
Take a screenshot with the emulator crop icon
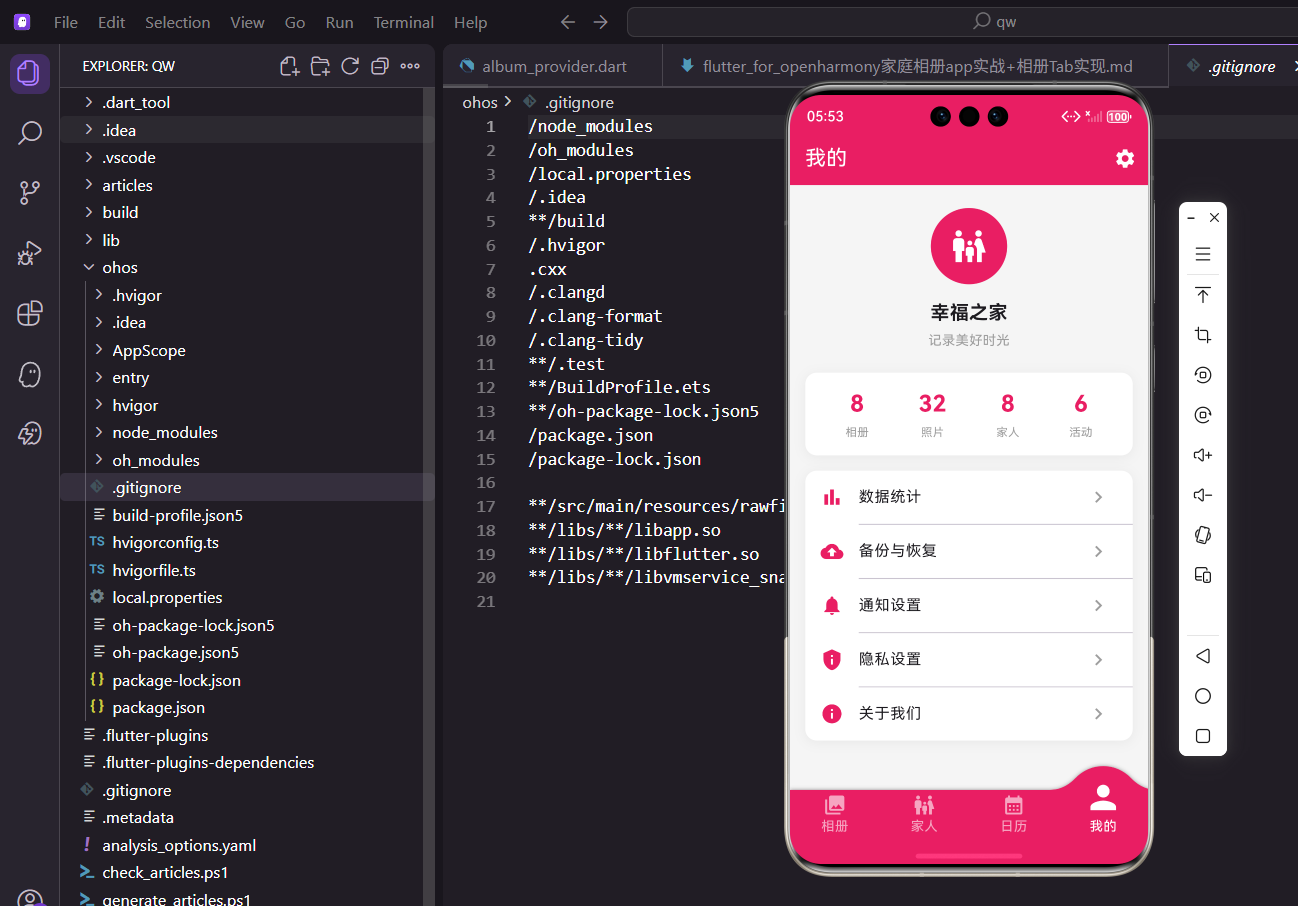click(1202, 335)
